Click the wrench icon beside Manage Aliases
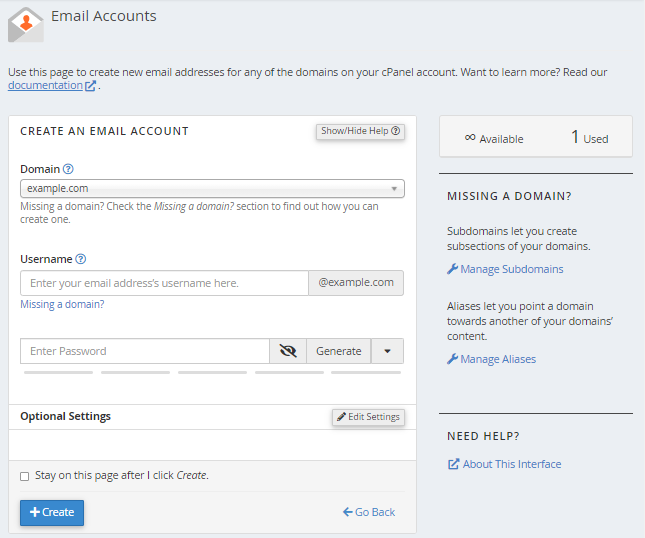Screen dimensions: 645x538 [x=452, y=359]
